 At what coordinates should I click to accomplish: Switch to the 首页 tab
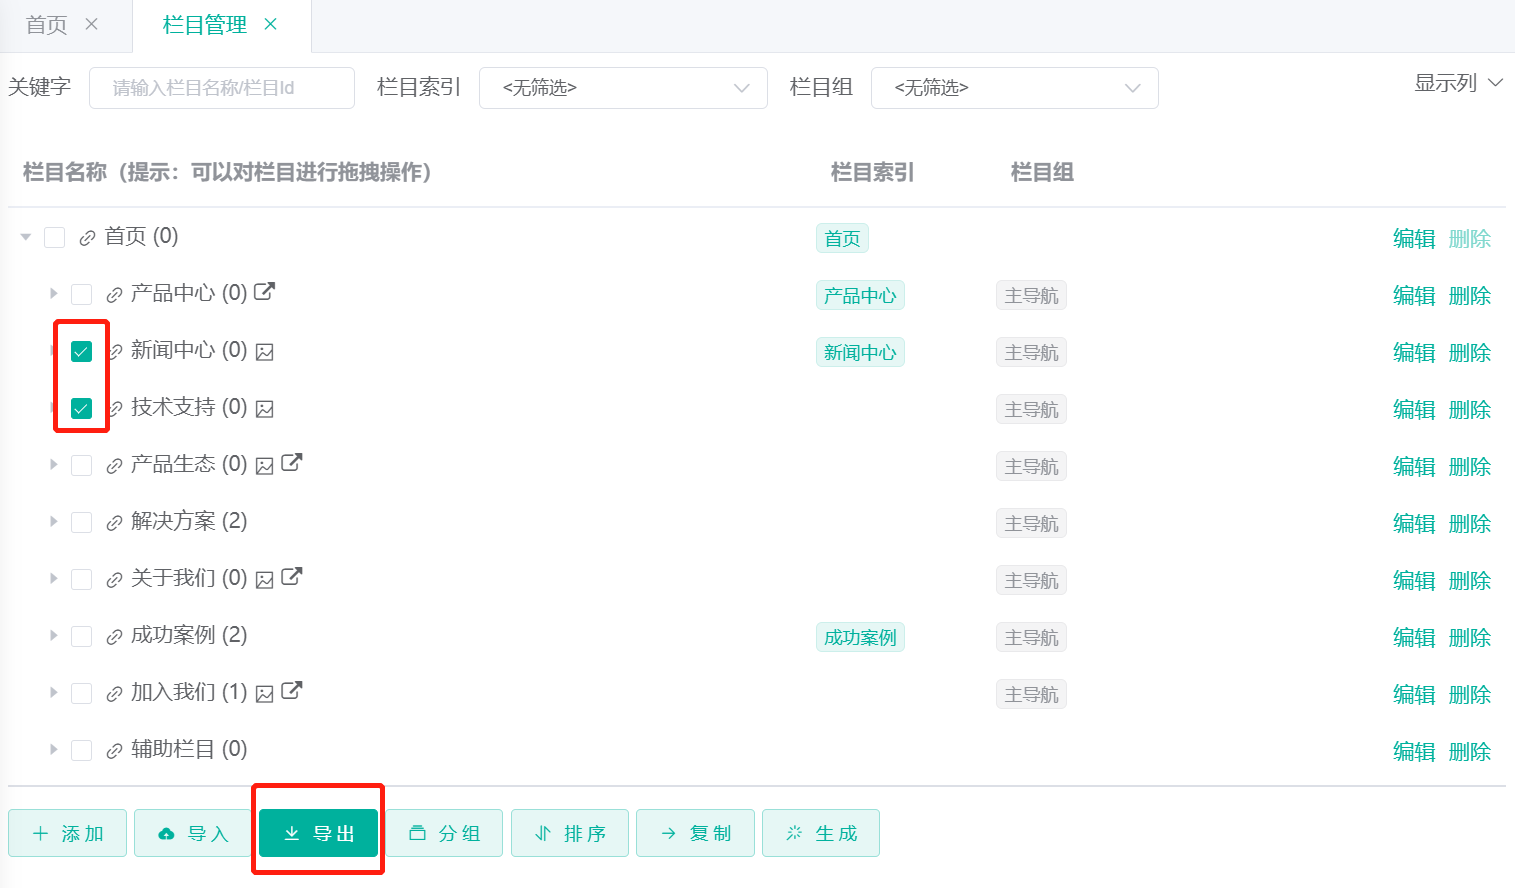[x=47, y=25]
